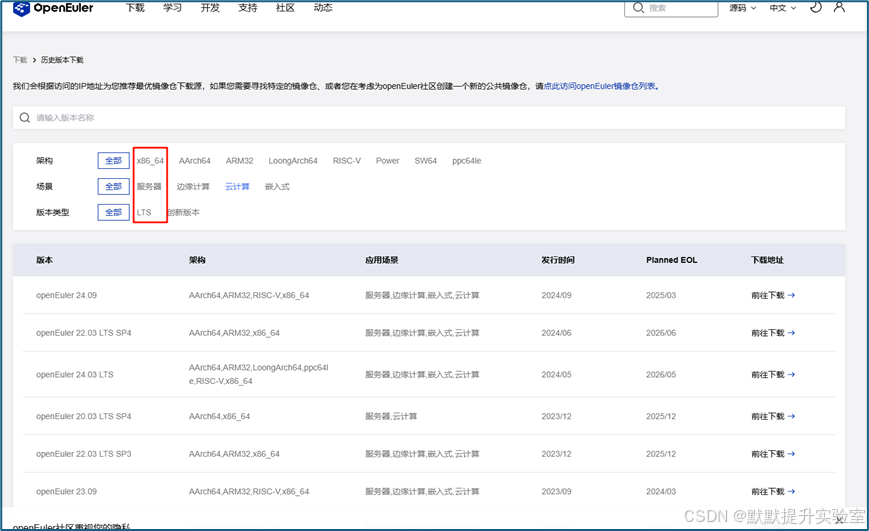
Task: Click download arrow for openEuler 24.09
Action: (791, 295)
